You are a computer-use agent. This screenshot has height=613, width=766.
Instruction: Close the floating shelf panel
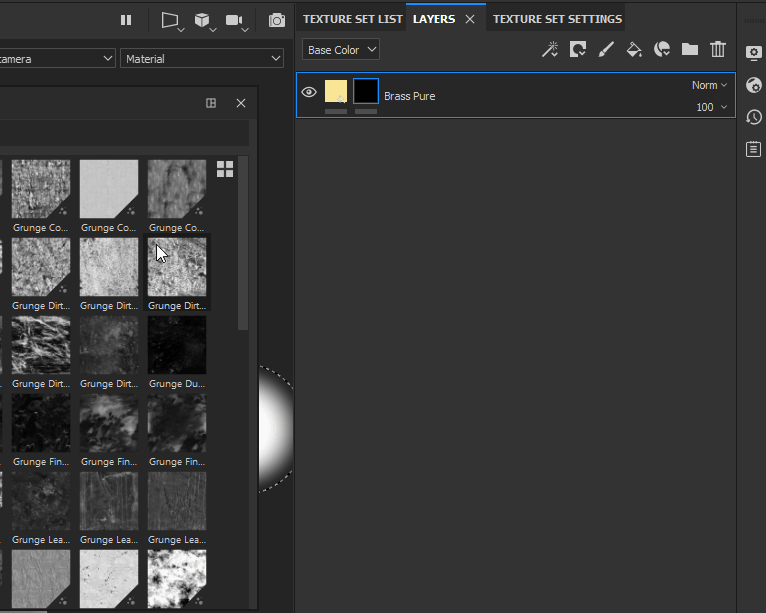tap(241, 103)
